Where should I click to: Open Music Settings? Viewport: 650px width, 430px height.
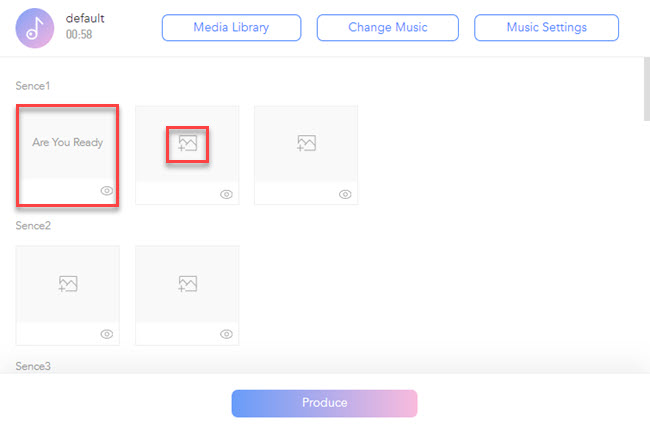(x=546, y=28)
